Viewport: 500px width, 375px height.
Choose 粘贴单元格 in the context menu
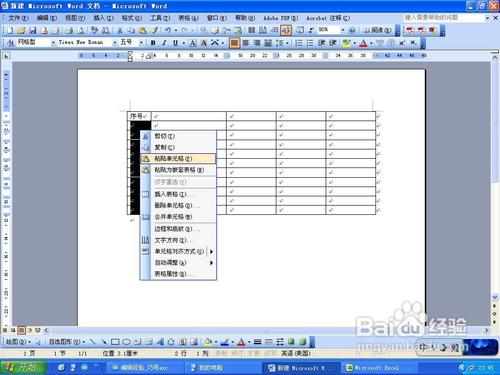click(x=178, y=159)
